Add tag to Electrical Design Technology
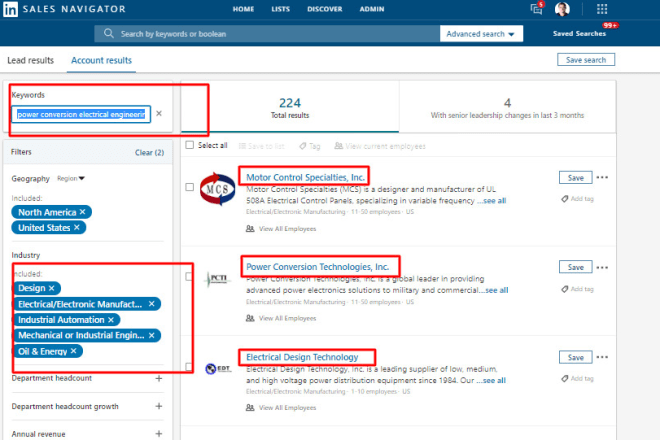This screenshot has height=440, width=660. (x=578, y=379)
